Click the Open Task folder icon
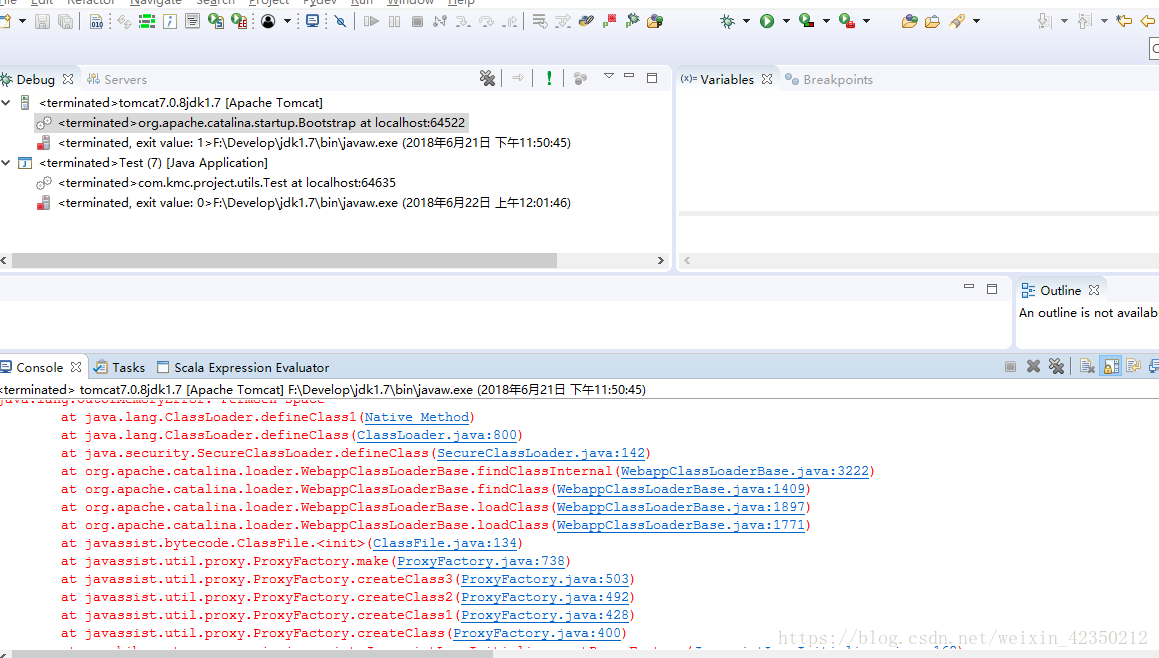The width and height of the screenshot is (1159, 658). 933,21
